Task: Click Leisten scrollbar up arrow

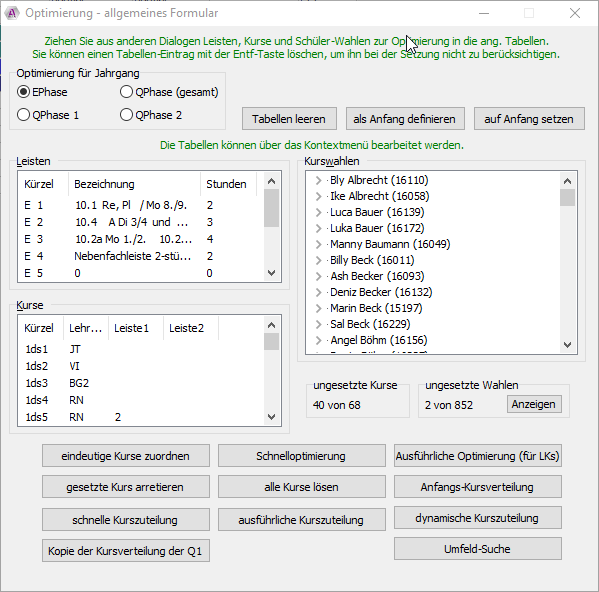Action: (272, 181)
